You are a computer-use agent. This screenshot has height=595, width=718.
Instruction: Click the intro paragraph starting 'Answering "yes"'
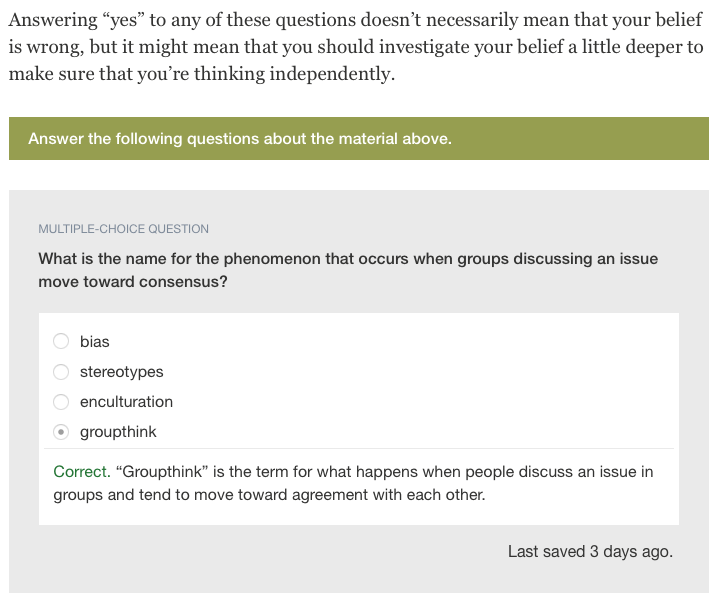356,47
